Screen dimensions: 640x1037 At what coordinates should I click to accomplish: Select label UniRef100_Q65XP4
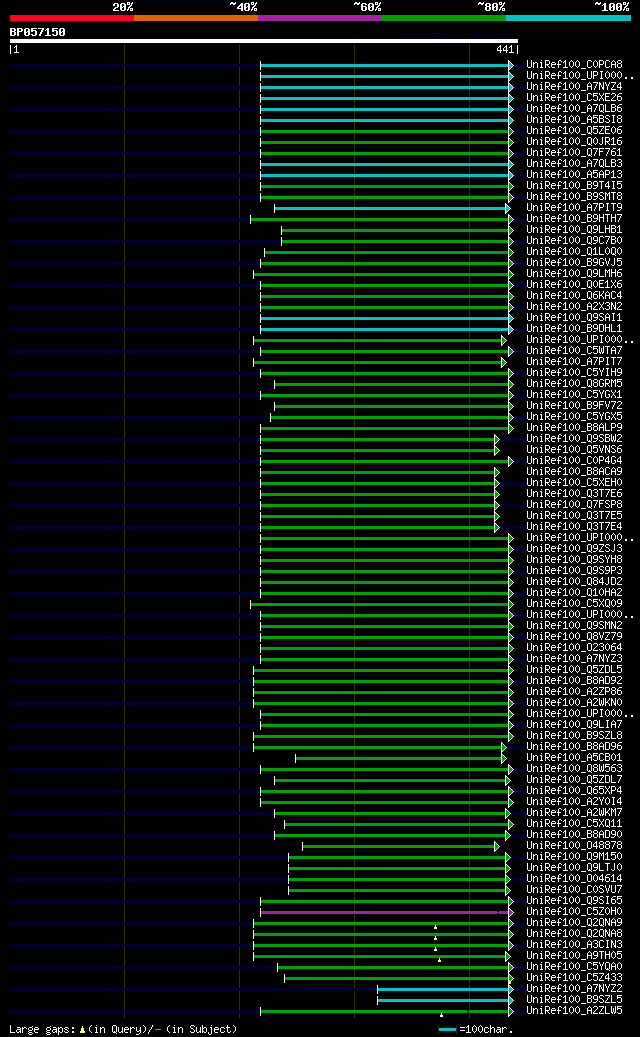coord(574,791)
